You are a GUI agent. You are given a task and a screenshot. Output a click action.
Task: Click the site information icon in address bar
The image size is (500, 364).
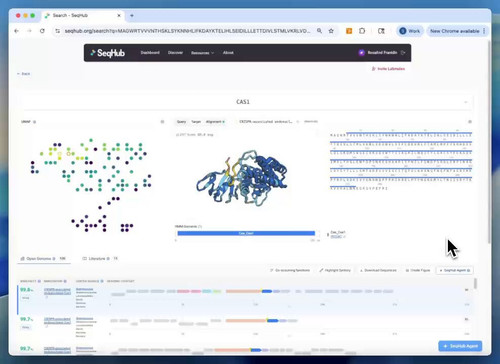point(58,31)
